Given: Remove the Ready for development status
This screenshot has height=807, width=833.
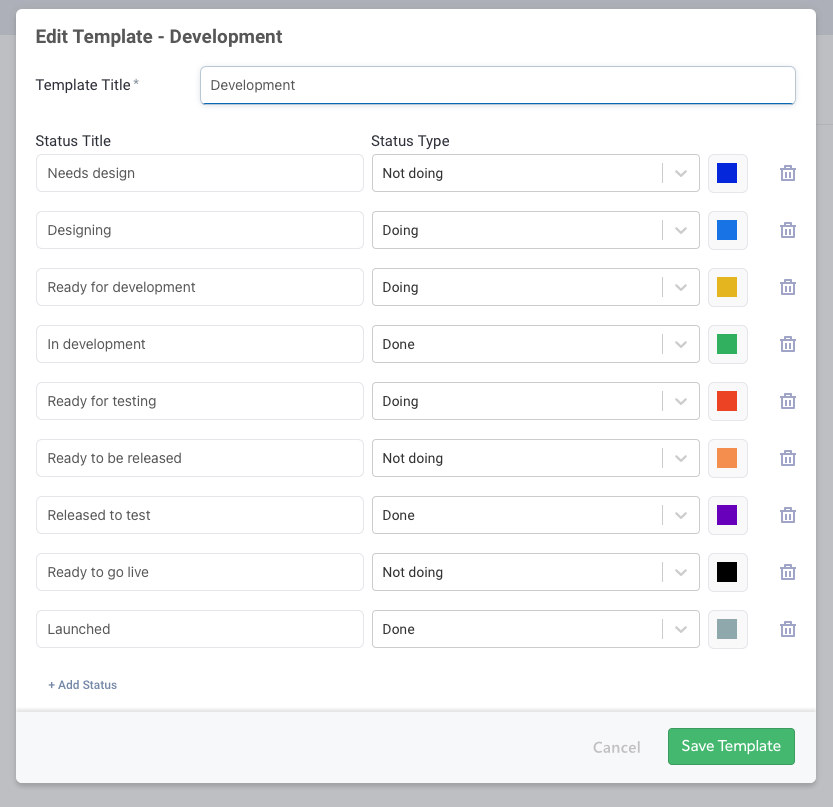Looking at the screenshot, I should coord(788,287).
